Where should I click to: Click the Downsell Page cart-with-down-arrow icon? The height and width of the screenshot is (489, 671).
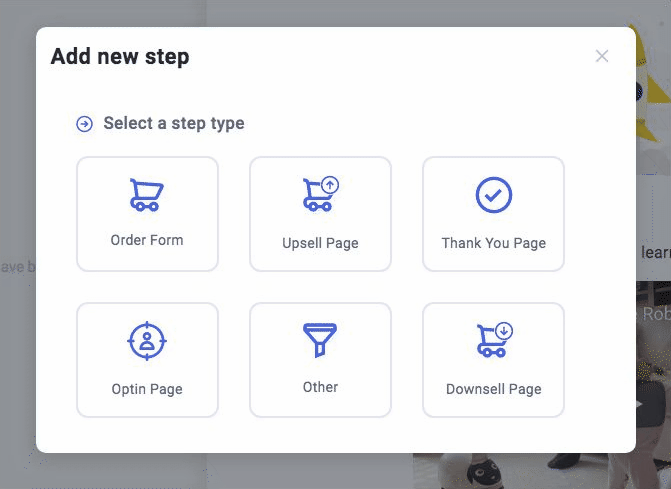[494, 340]
